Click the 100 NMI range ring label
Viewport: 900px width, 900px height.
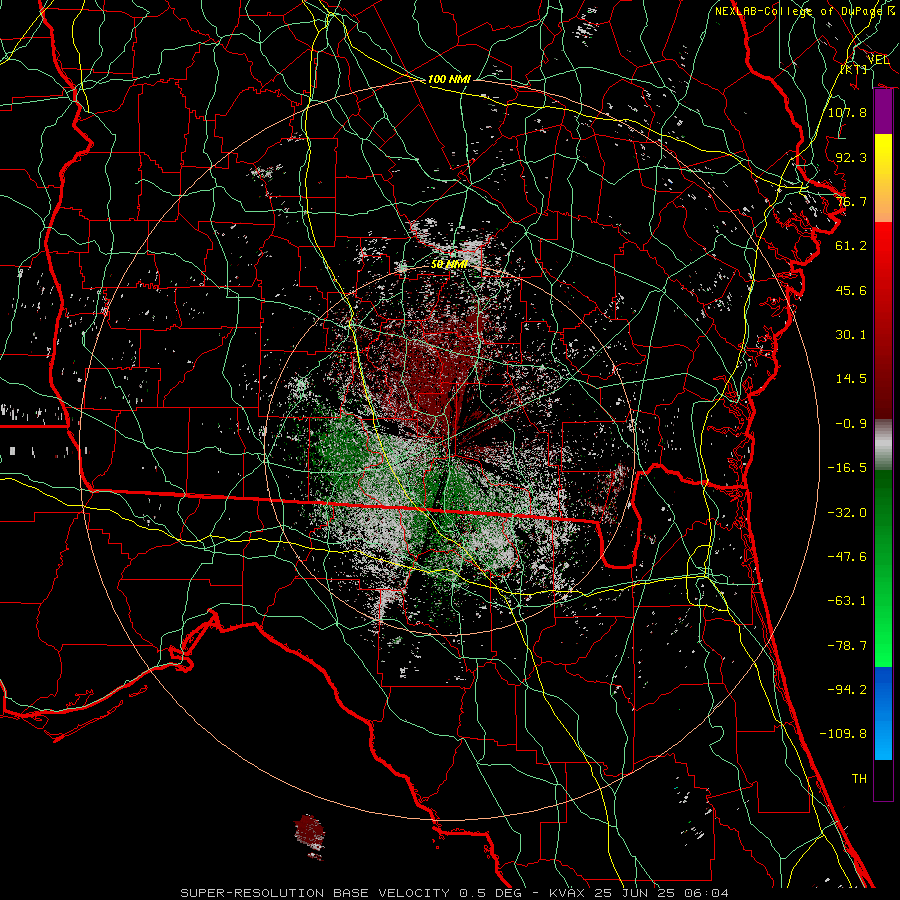coord(449,79)
